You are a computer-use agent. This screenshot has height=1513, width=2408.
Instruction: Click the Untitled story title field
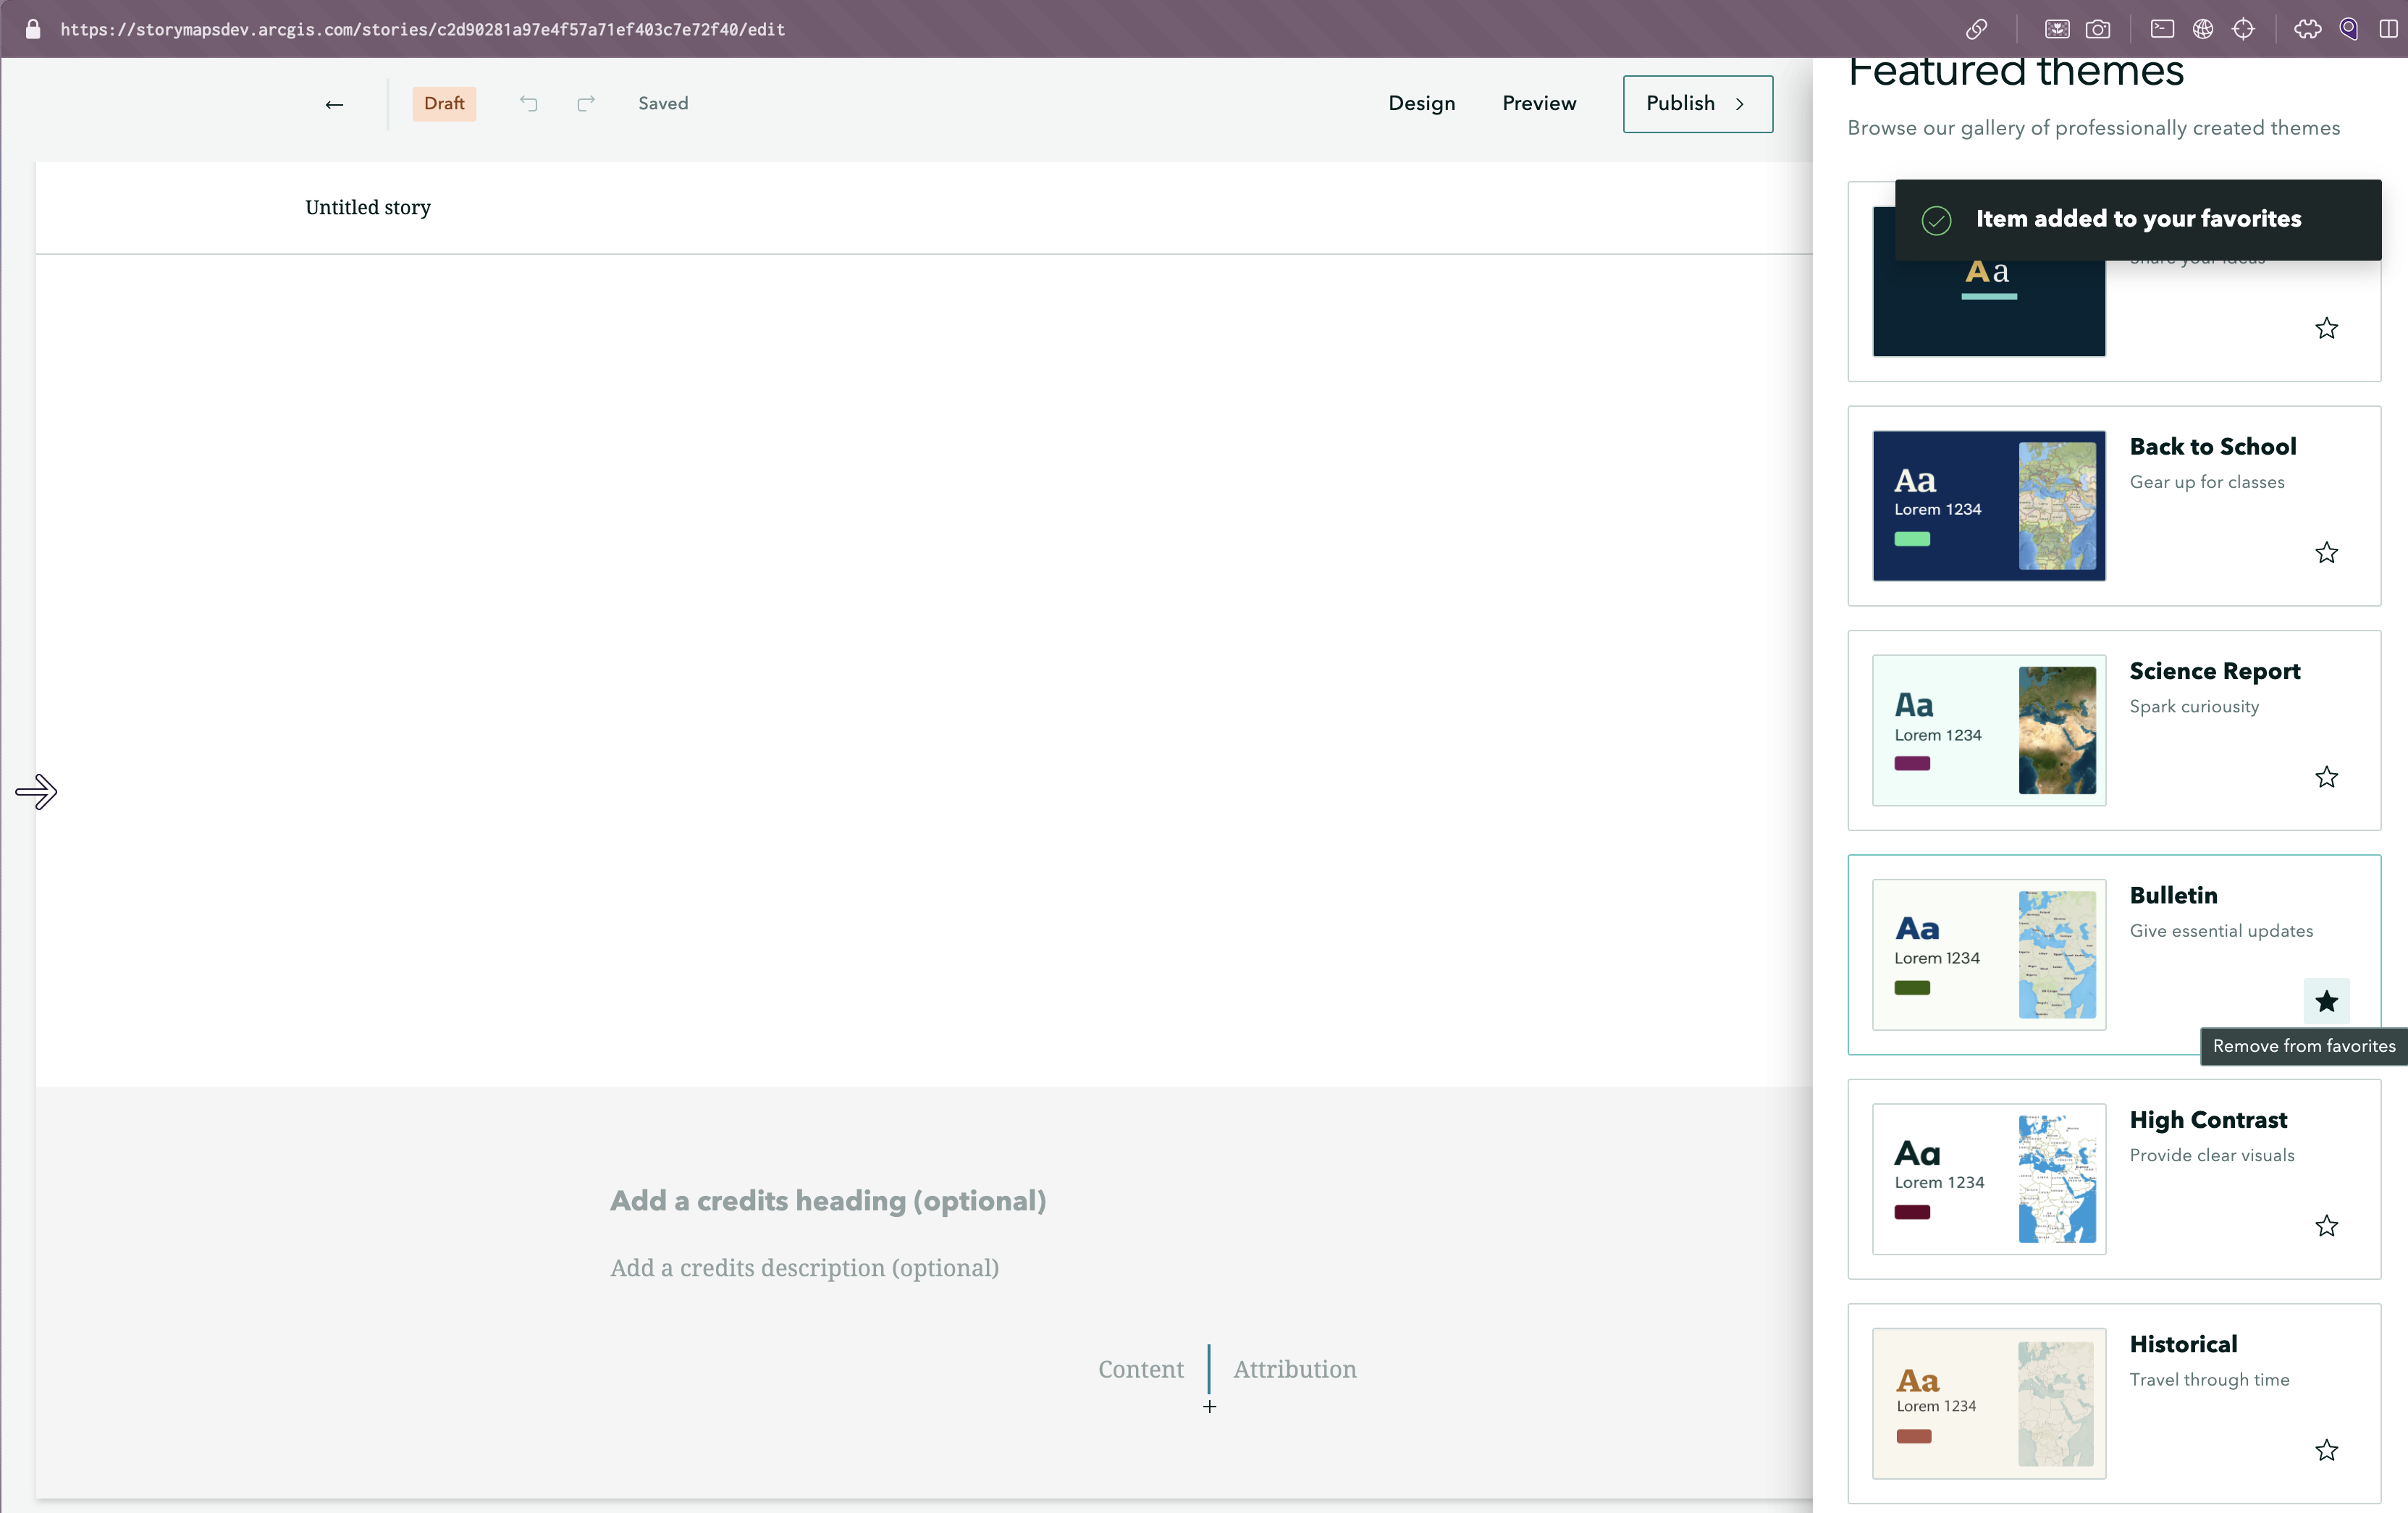pyautogui.click(x=368, y=207)
